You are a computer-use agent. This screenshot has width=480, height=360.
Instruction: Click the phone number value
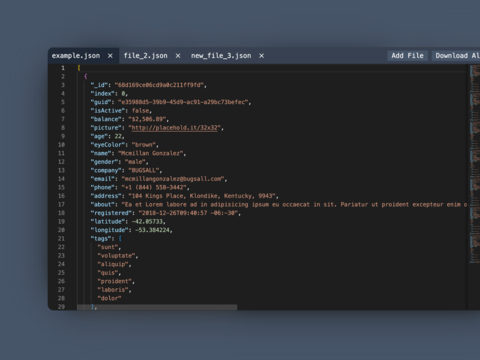154,187
